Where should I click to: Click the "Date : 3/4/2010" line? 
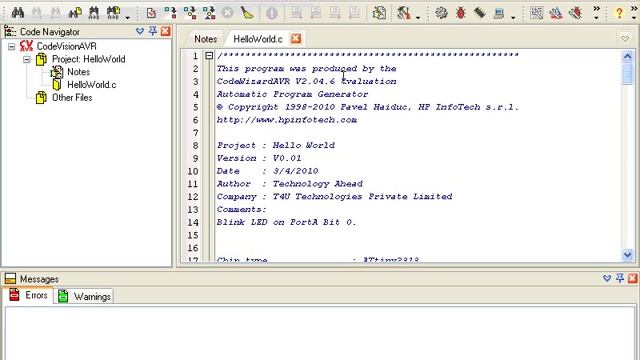tap(268, 171)
